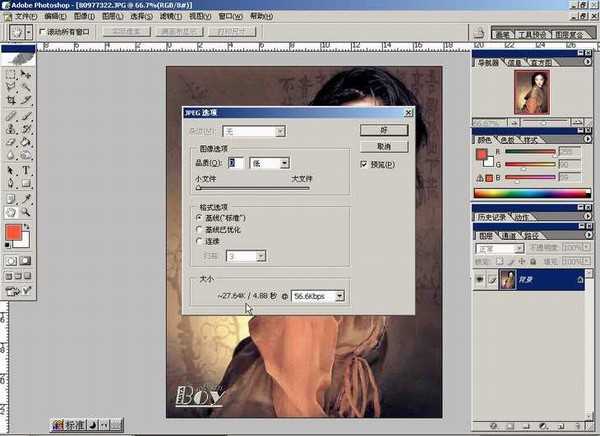Viewport: 600px width, 436px height.
Task: Click the 好 (OK) button
Action: pyautogui.click(x=381, y=130)
